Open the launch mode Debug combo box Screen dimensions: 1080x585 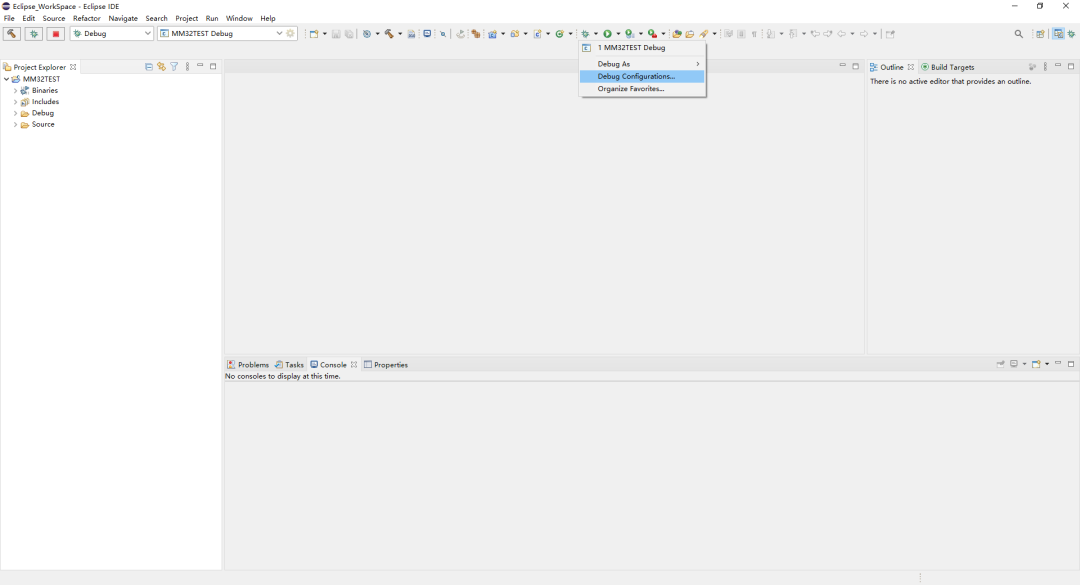[x=112, y=33]
